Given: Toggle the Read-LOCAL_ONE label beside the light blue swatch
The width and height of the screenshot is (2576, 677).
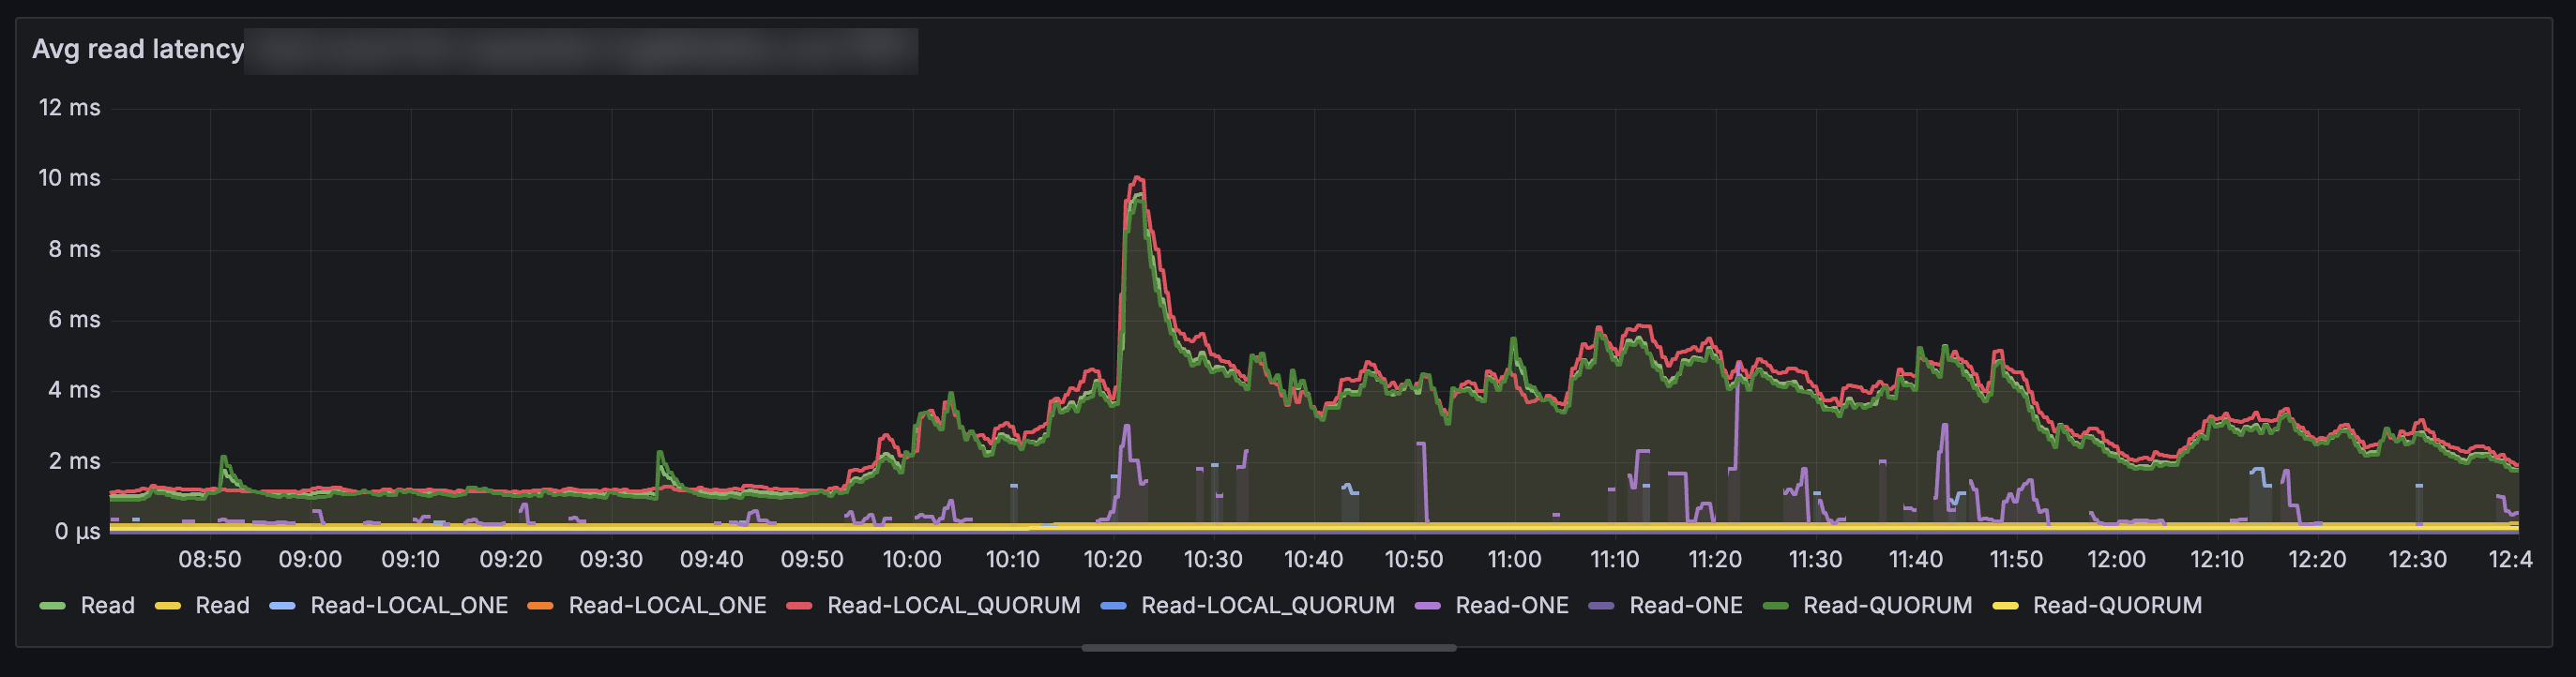Looking at the screenshot, I should [409, 605].
